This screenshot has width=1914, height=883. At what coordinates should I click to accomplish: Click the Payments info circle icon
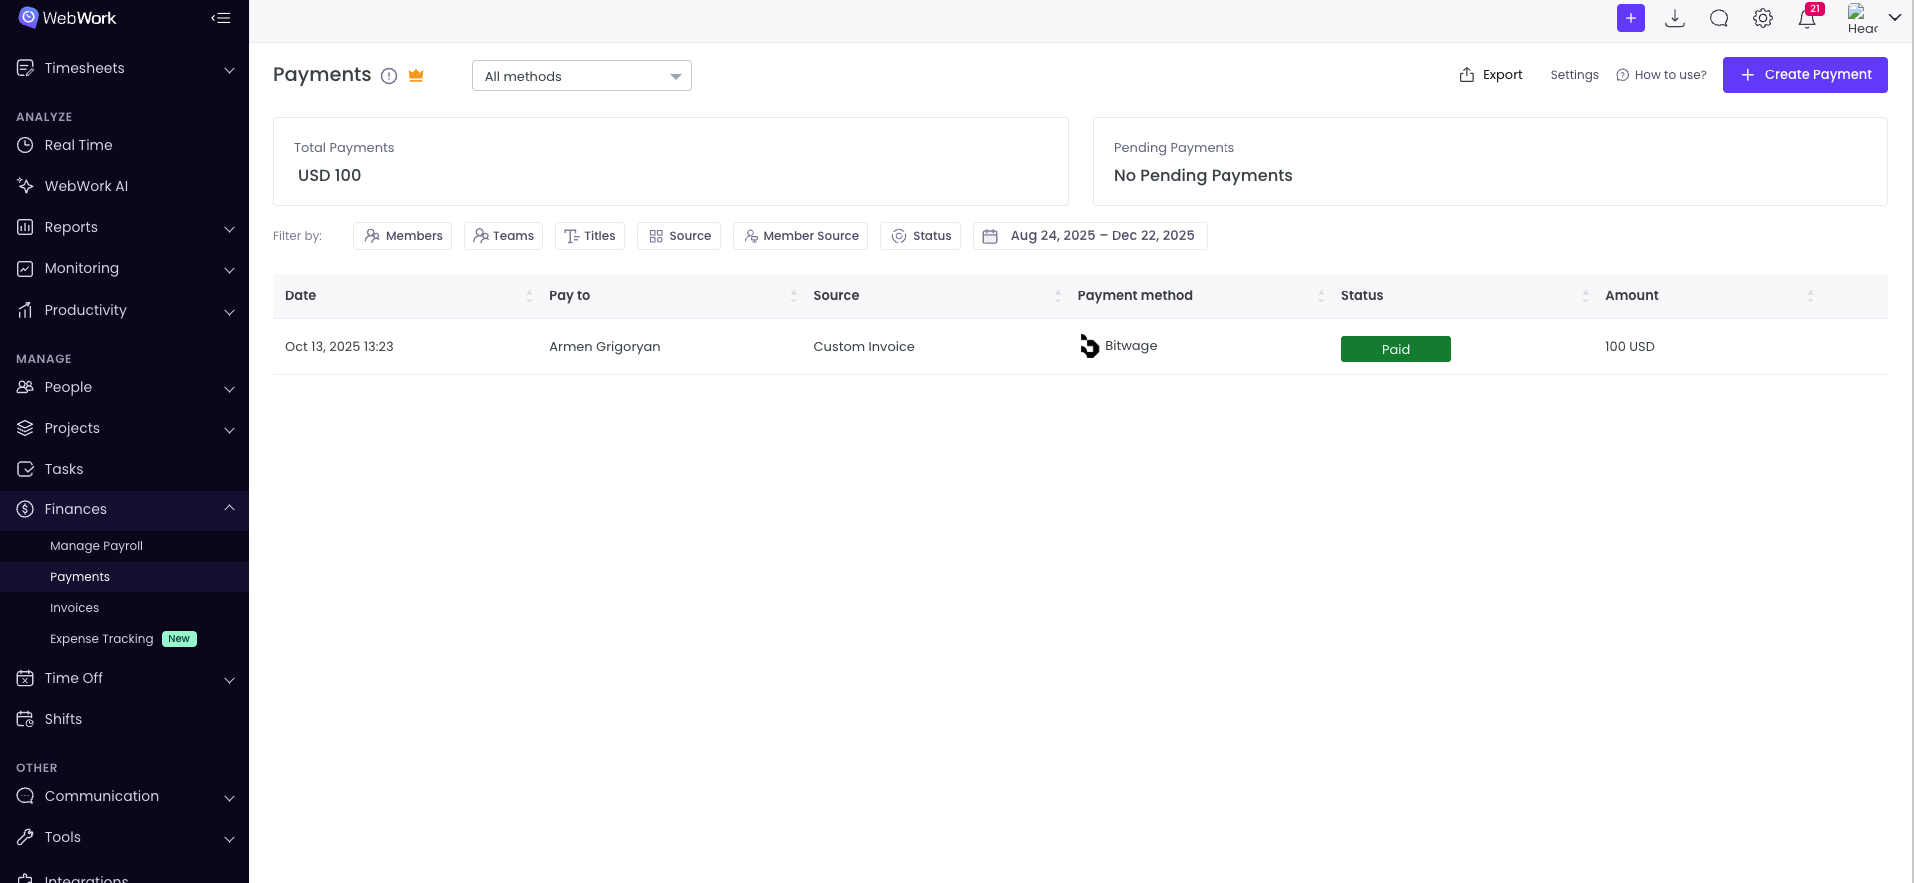389,76
